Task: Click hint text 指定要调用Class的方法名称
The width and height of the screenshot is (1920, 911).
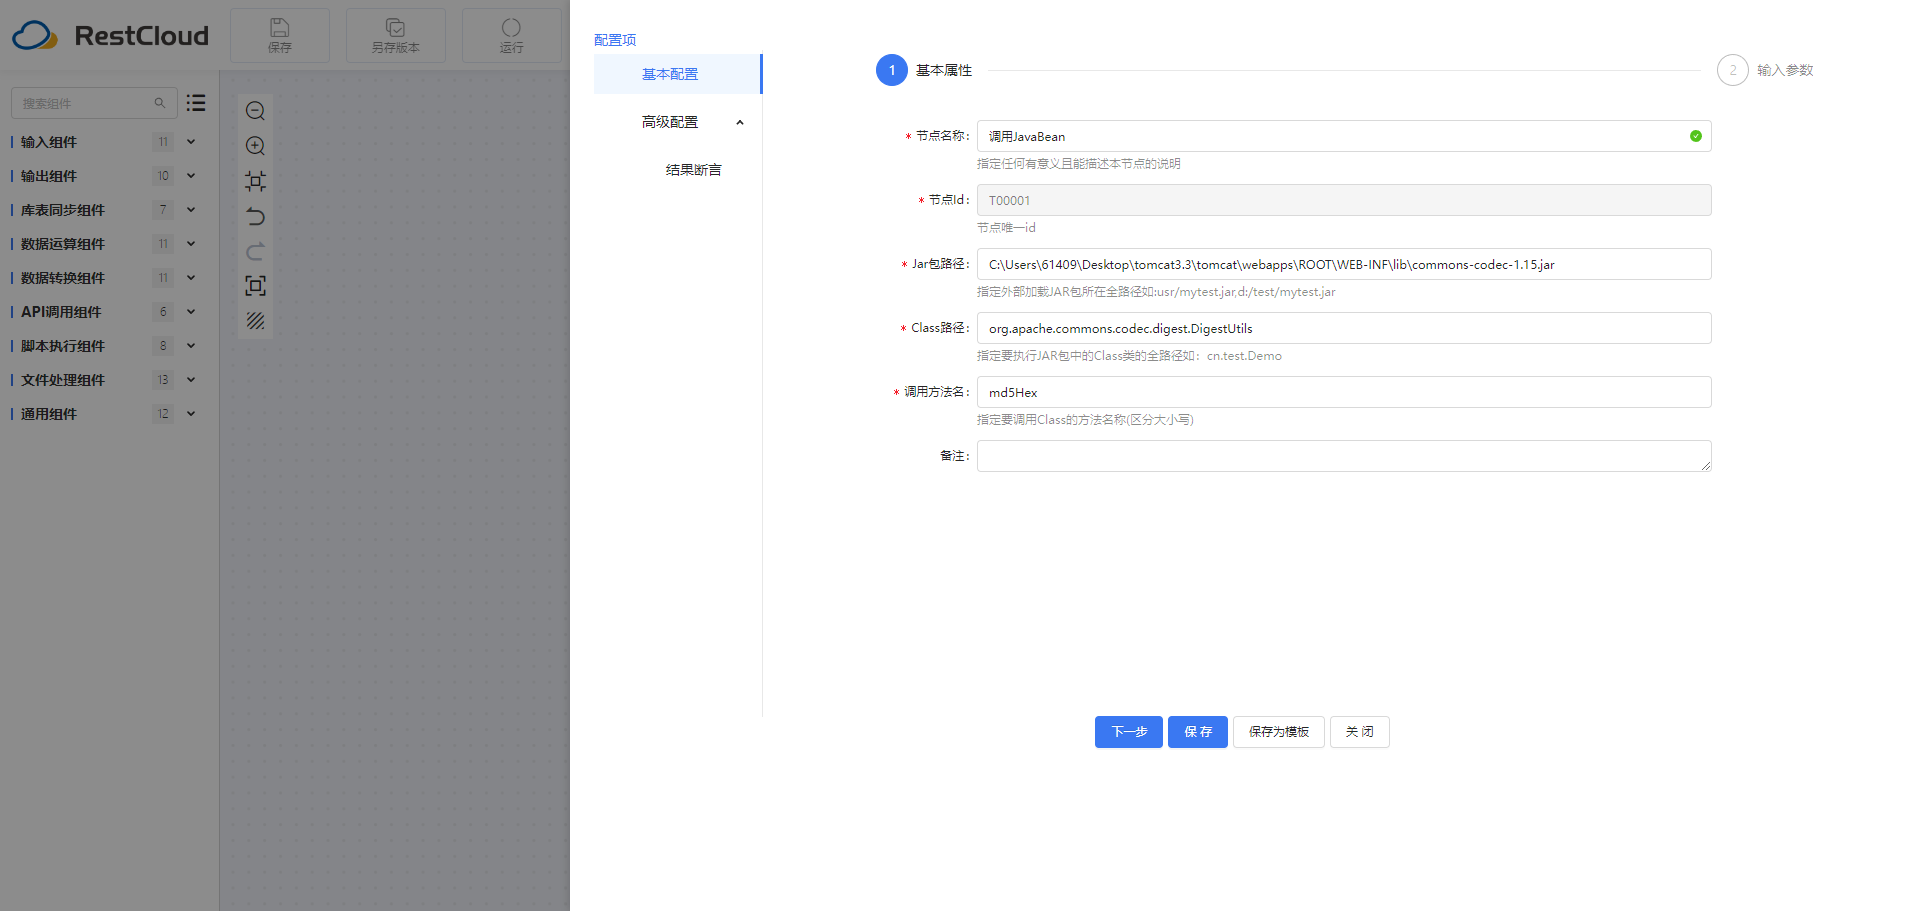Action: pos(1085,420)
